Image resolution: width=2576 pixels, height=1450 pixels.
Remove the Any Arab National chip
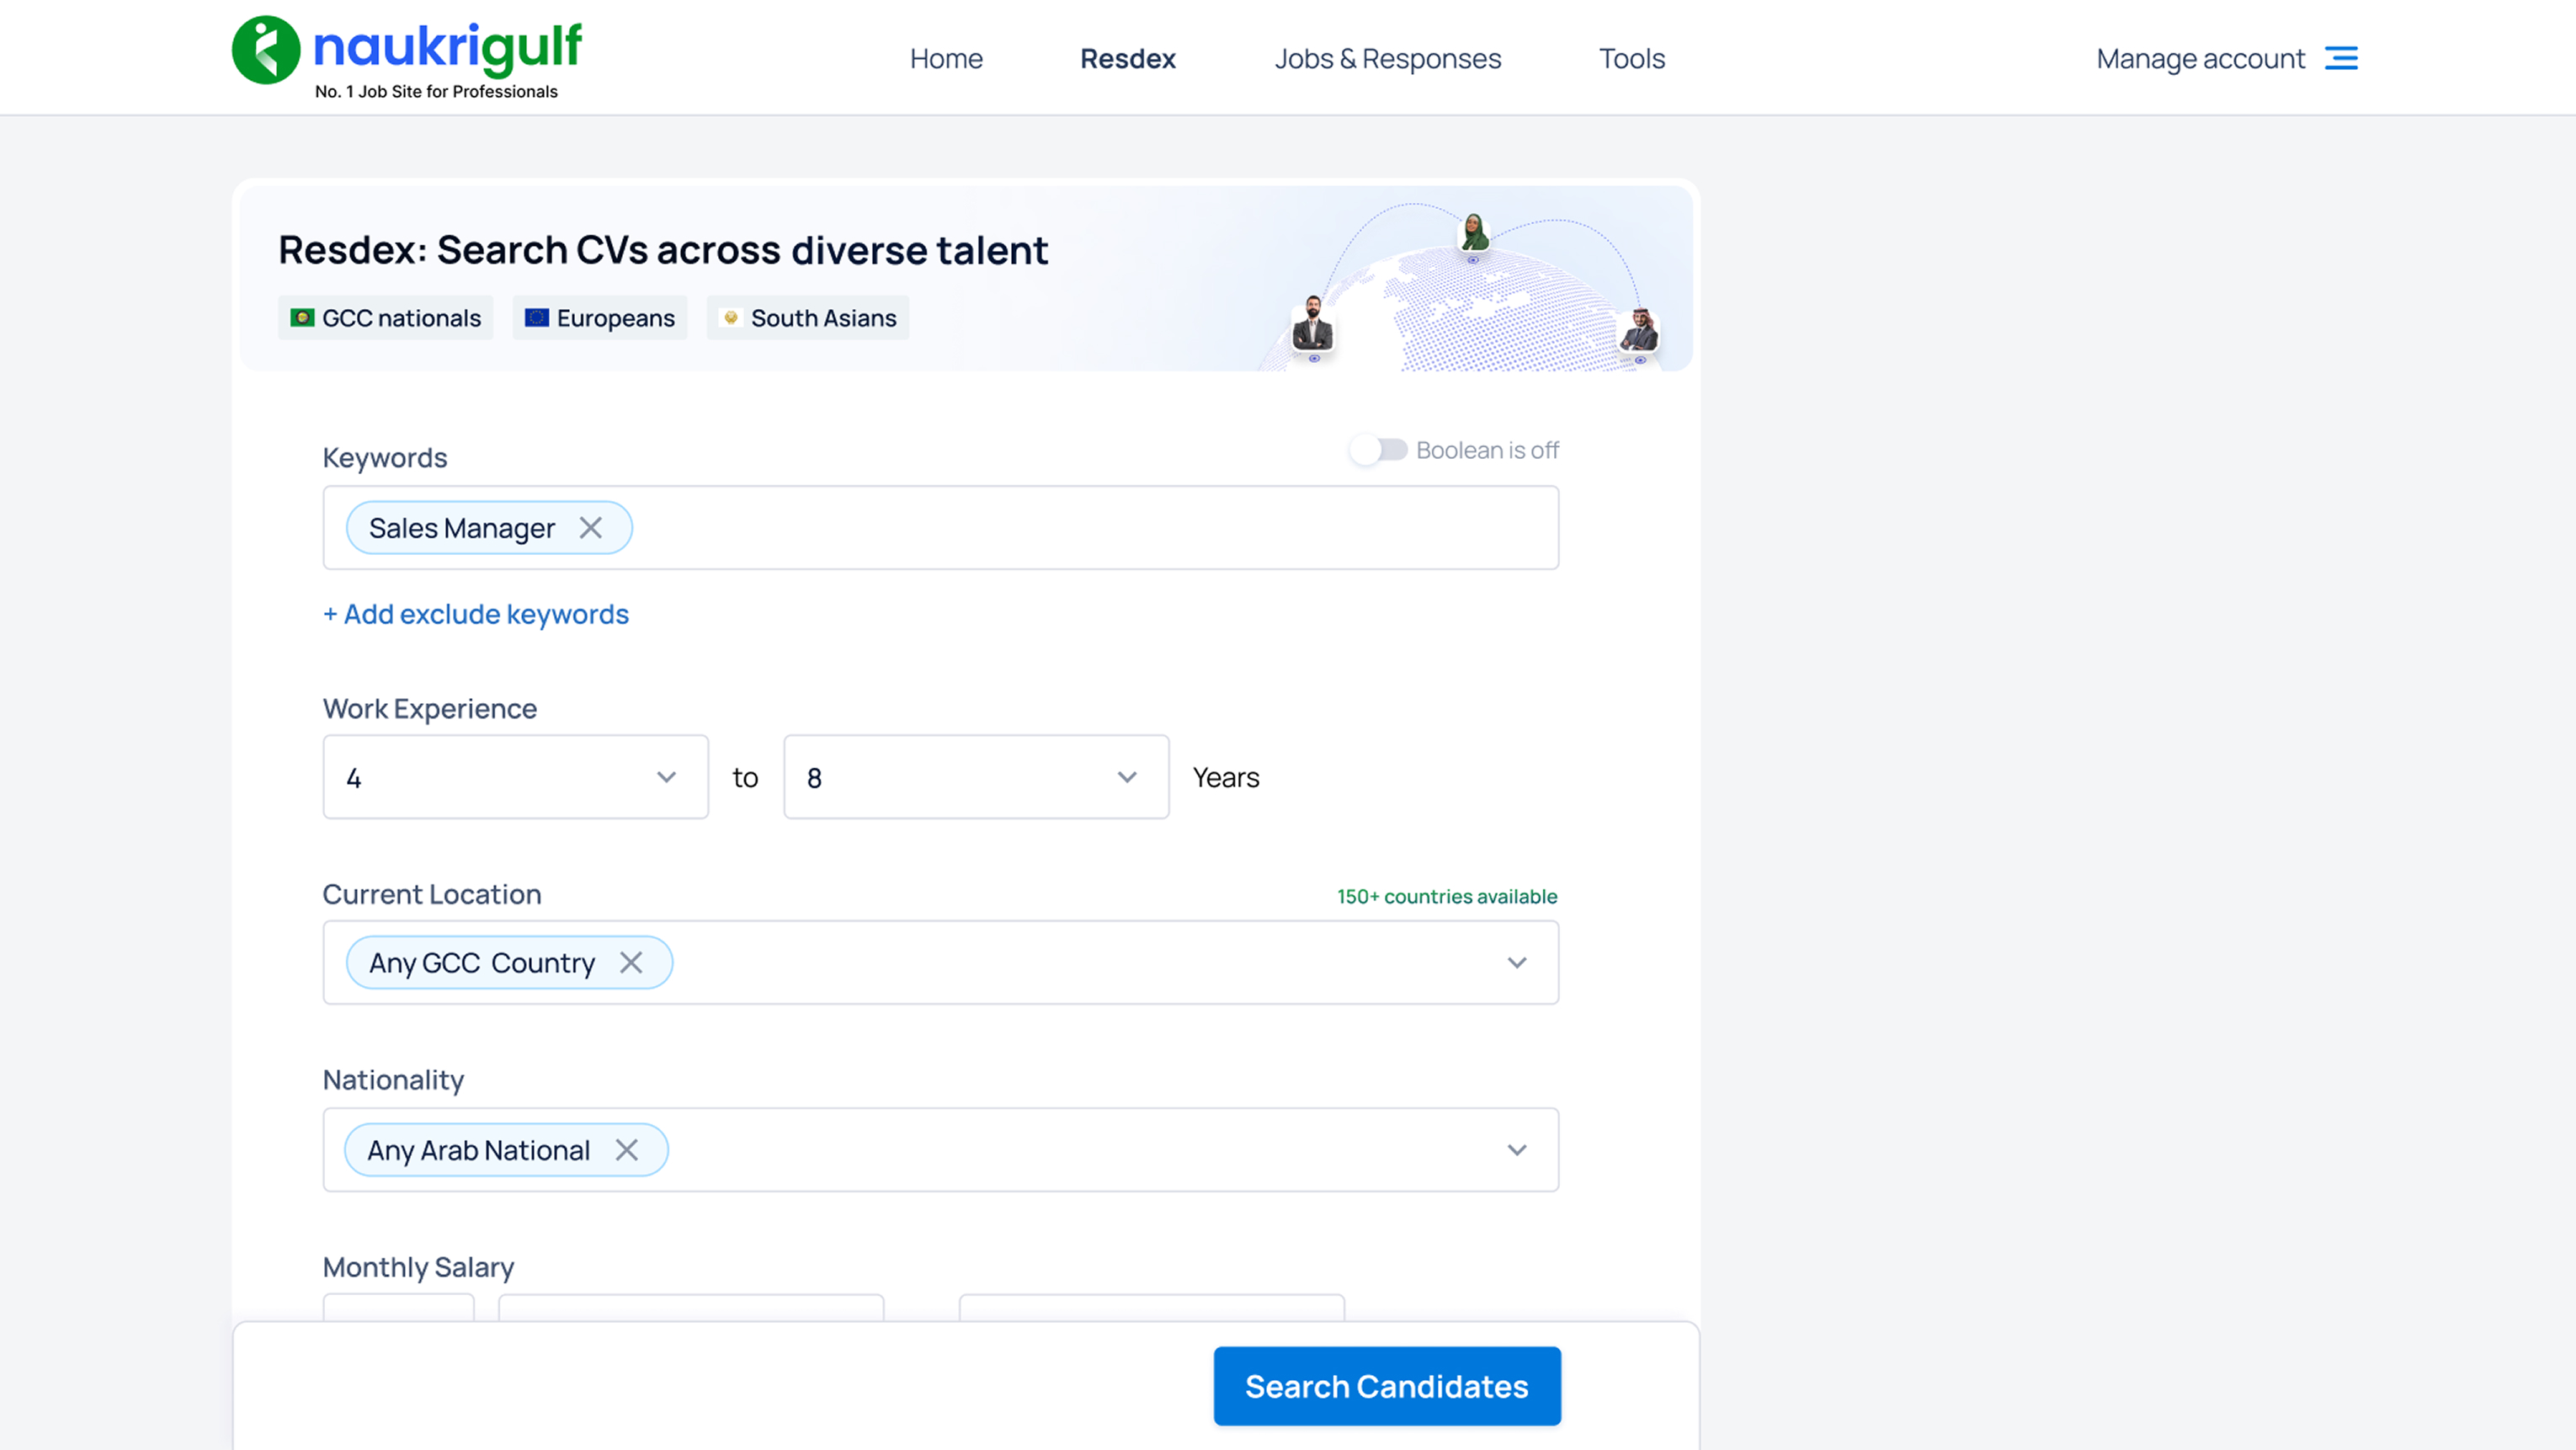click(627, 1150)
